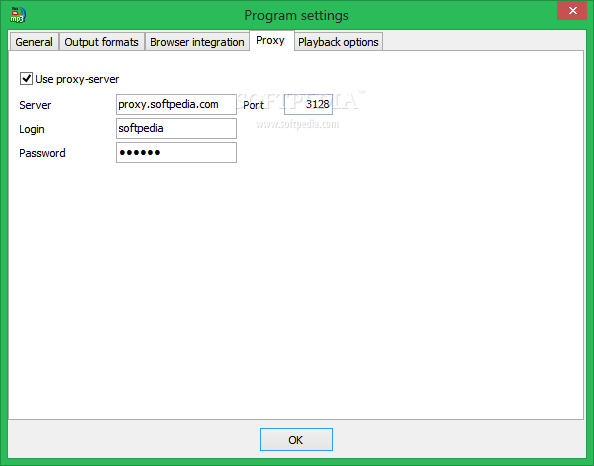Click the Login field containing softpedia
Image resolution: width=594 pixels, height=466 pixels.
[177, 128]
